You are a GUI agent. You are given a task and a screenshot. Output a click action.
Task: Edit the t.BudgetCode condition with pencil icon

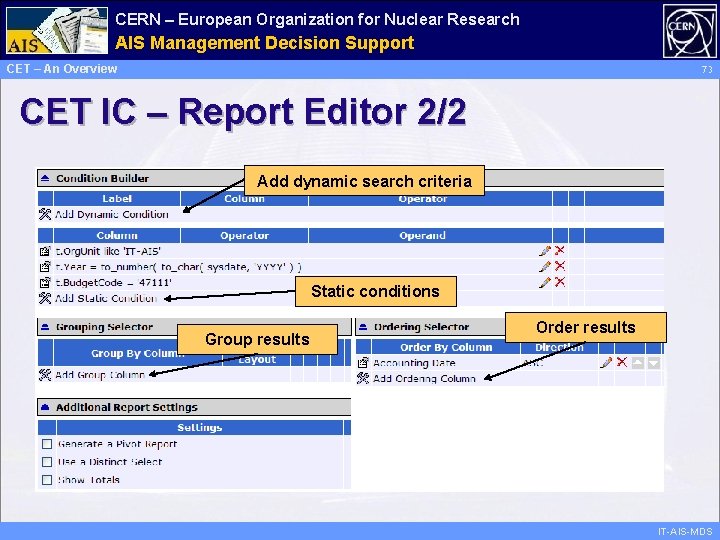(545, 282)
